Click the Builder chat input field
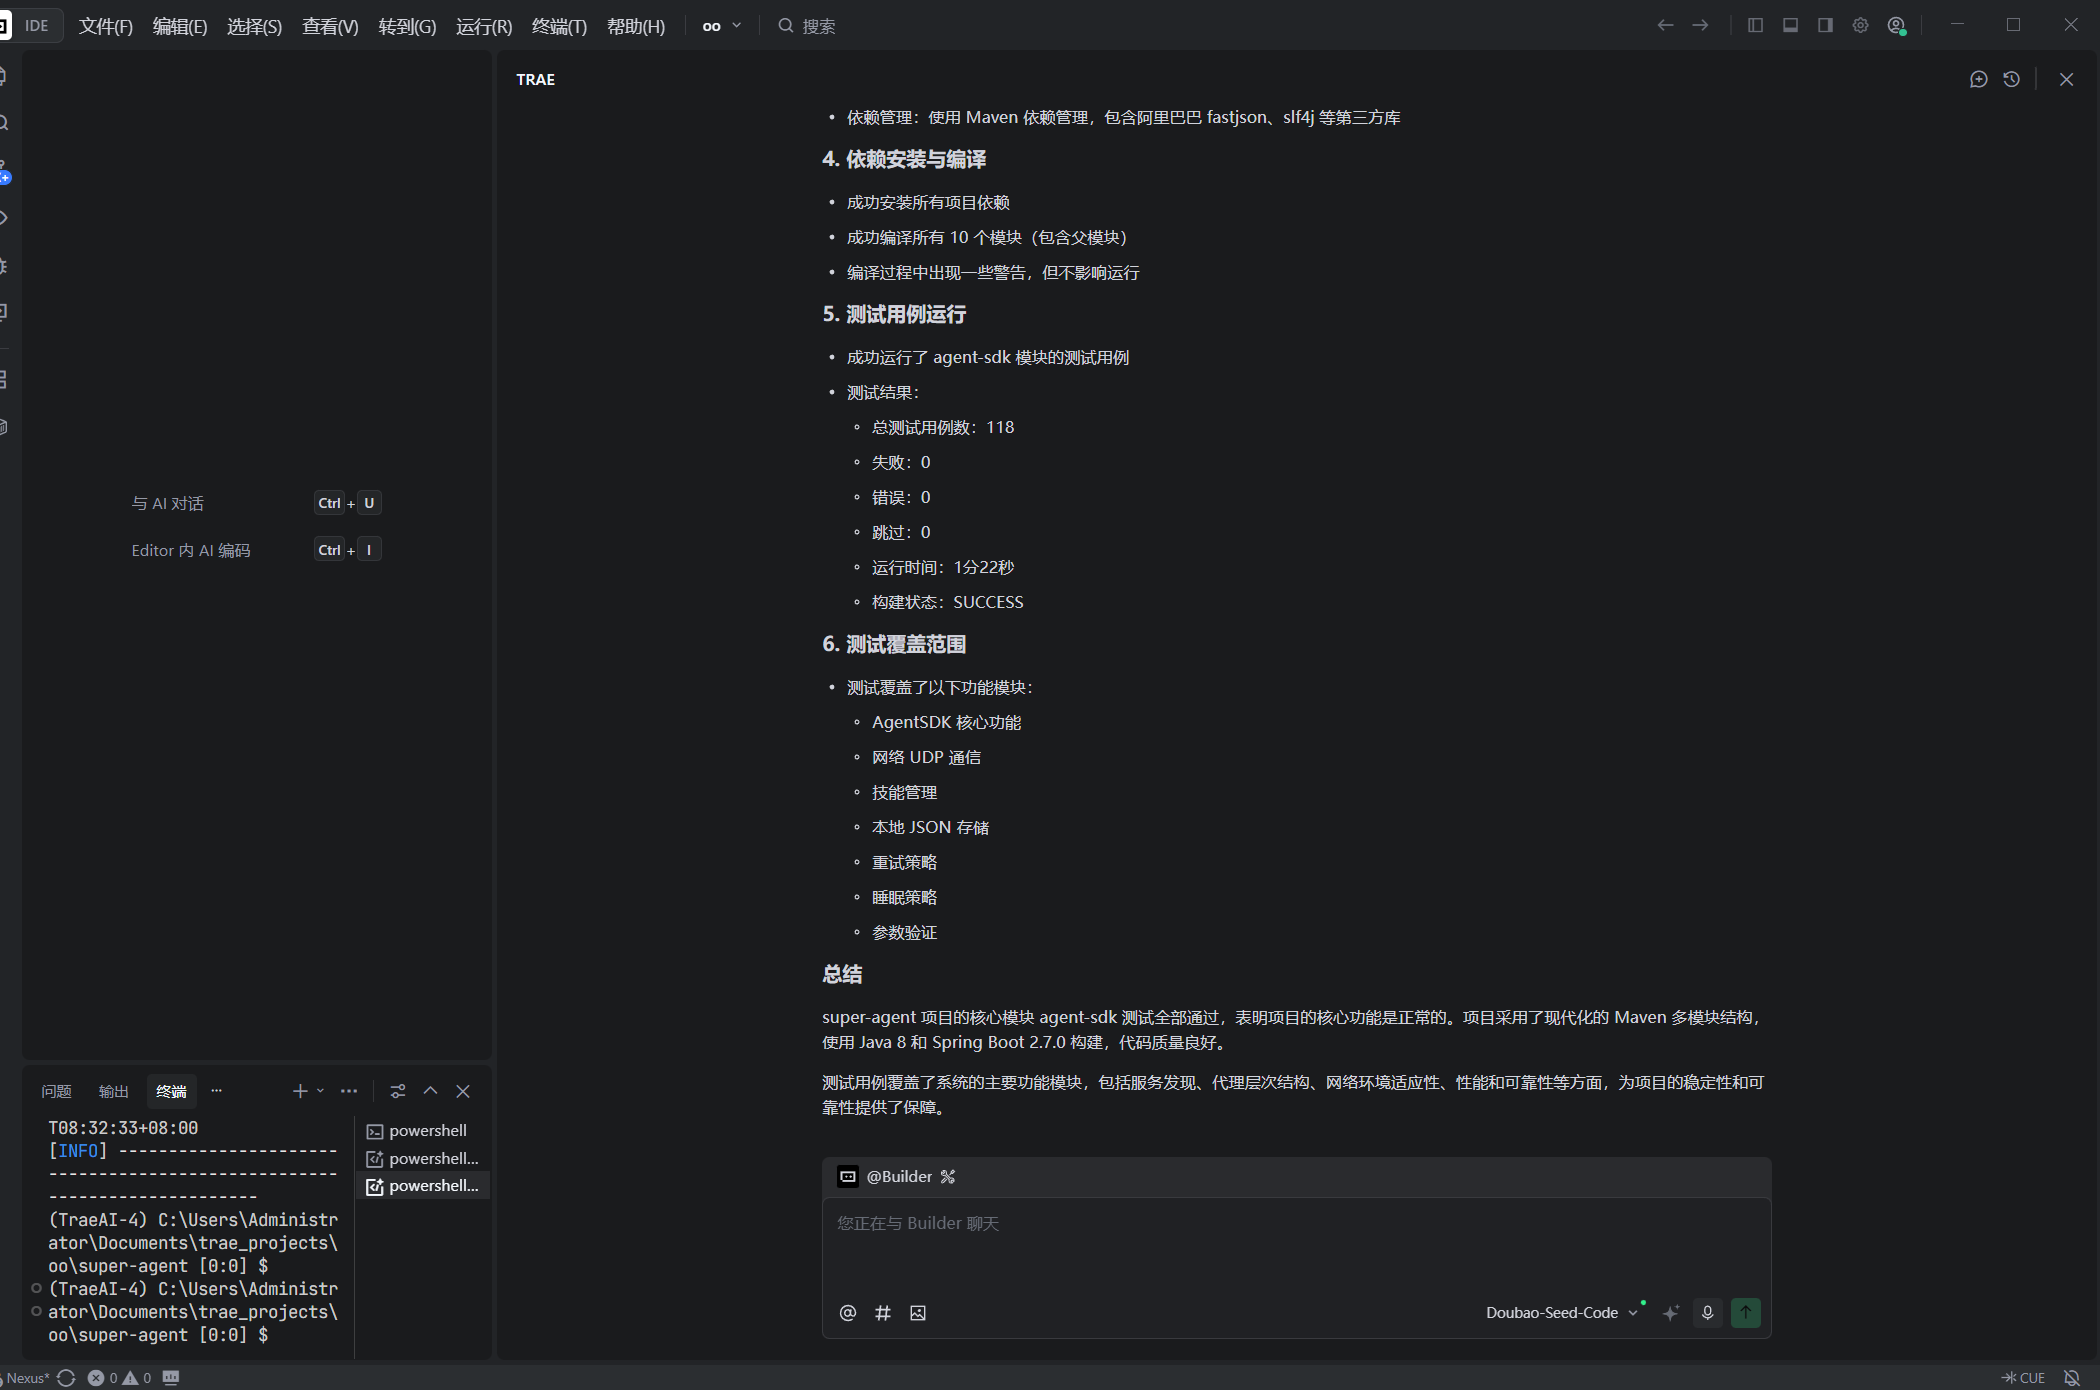2100x1390 pixels. click(1295, 1250)
